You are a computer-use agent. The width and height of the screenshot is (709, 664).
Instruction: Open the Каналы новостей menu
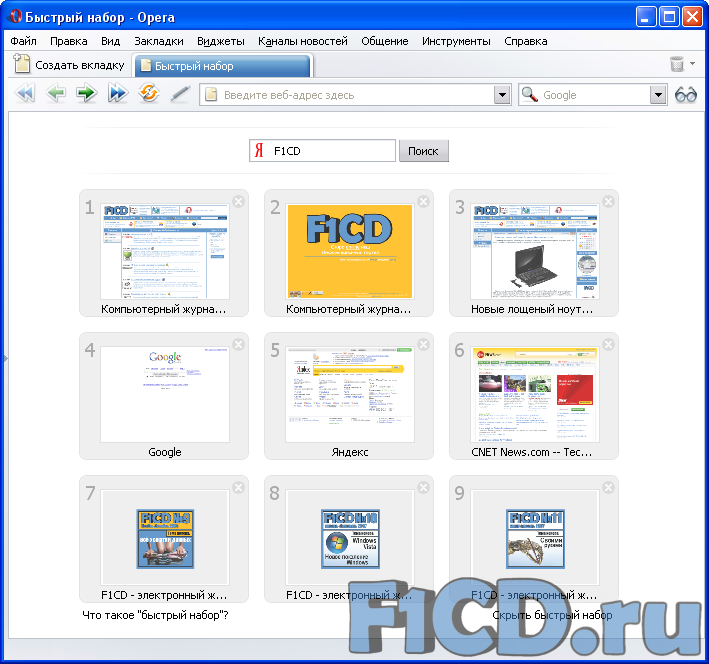point(303,41)
